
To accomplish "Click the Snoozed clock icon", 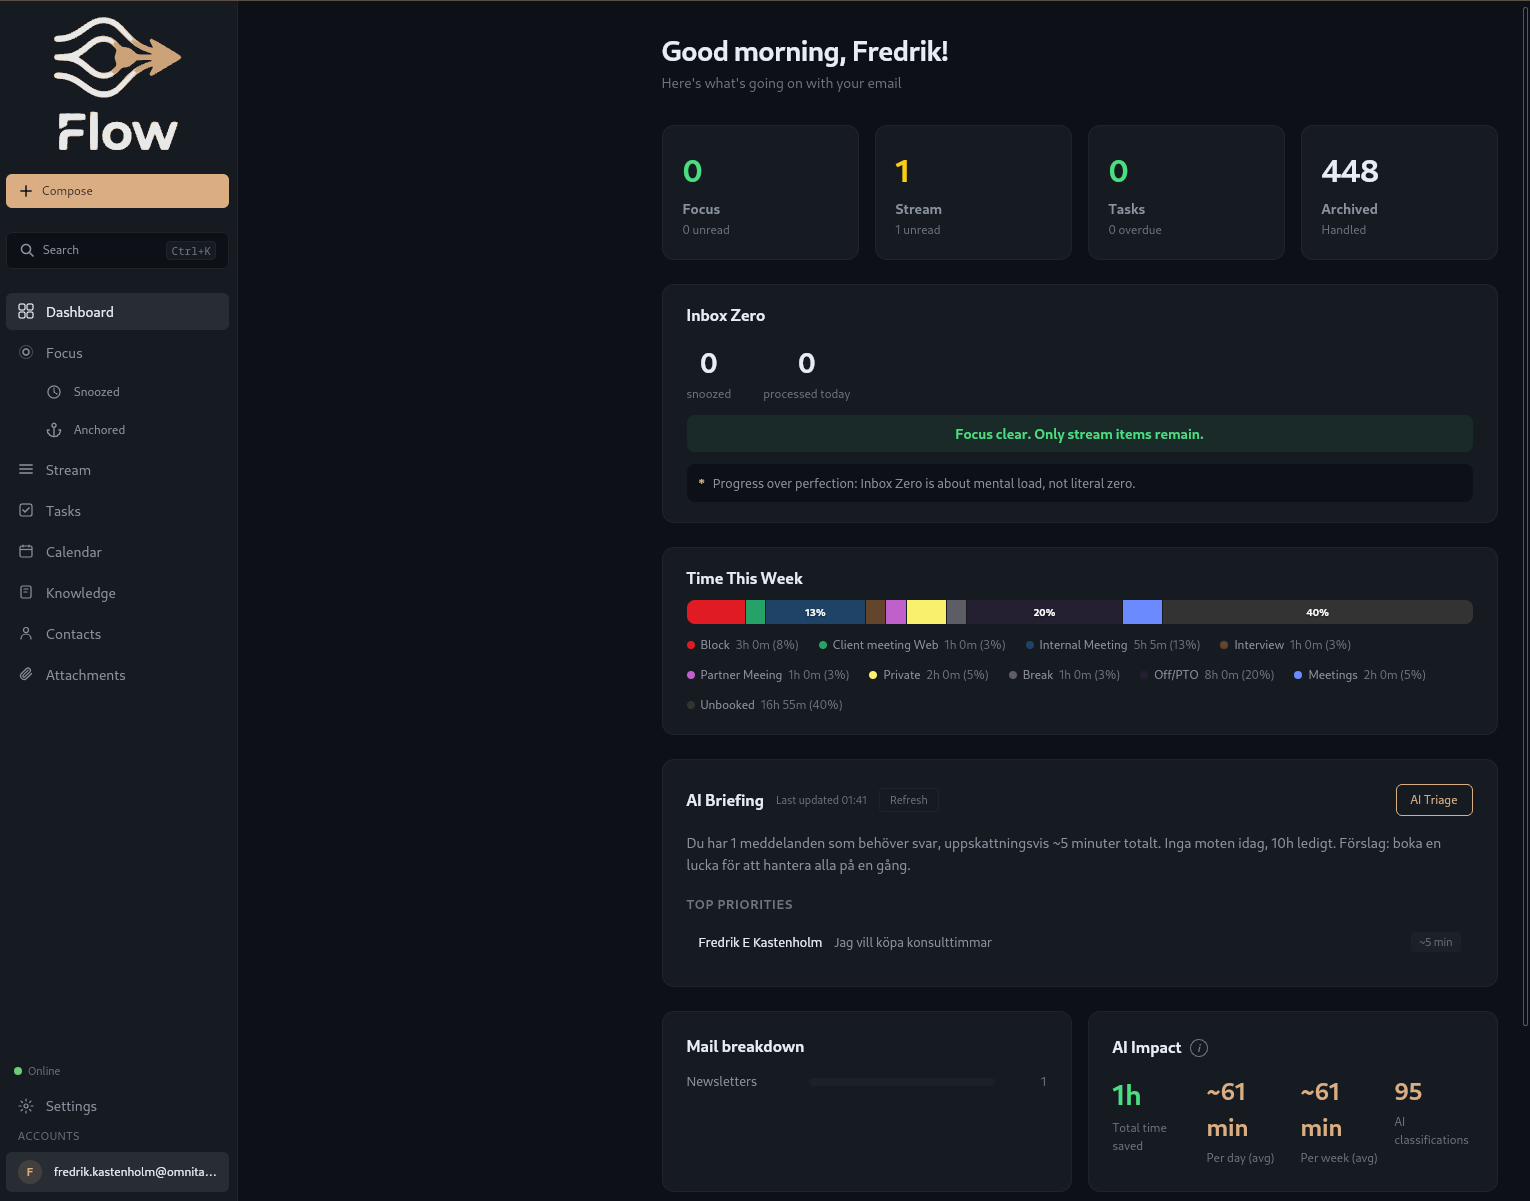I will pyautogui.click(x=54, y=391).
